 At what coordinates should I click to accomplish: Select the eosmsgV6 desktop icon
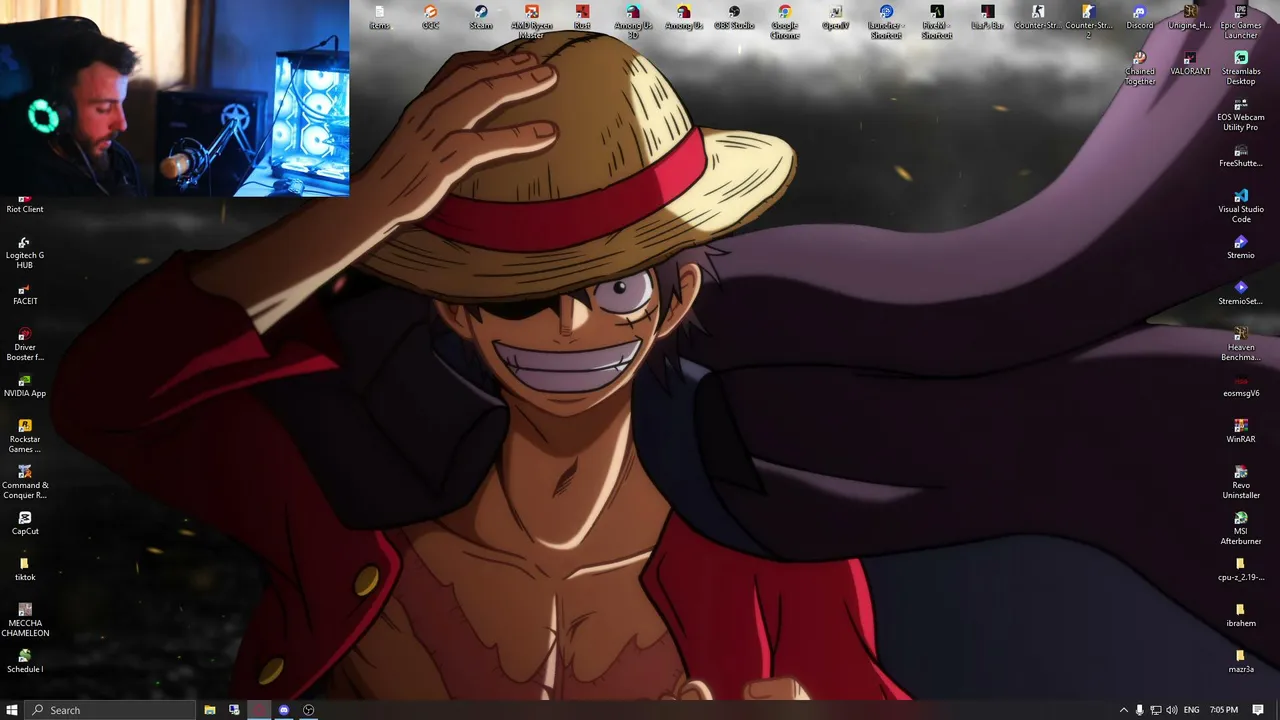(1241, 385)
